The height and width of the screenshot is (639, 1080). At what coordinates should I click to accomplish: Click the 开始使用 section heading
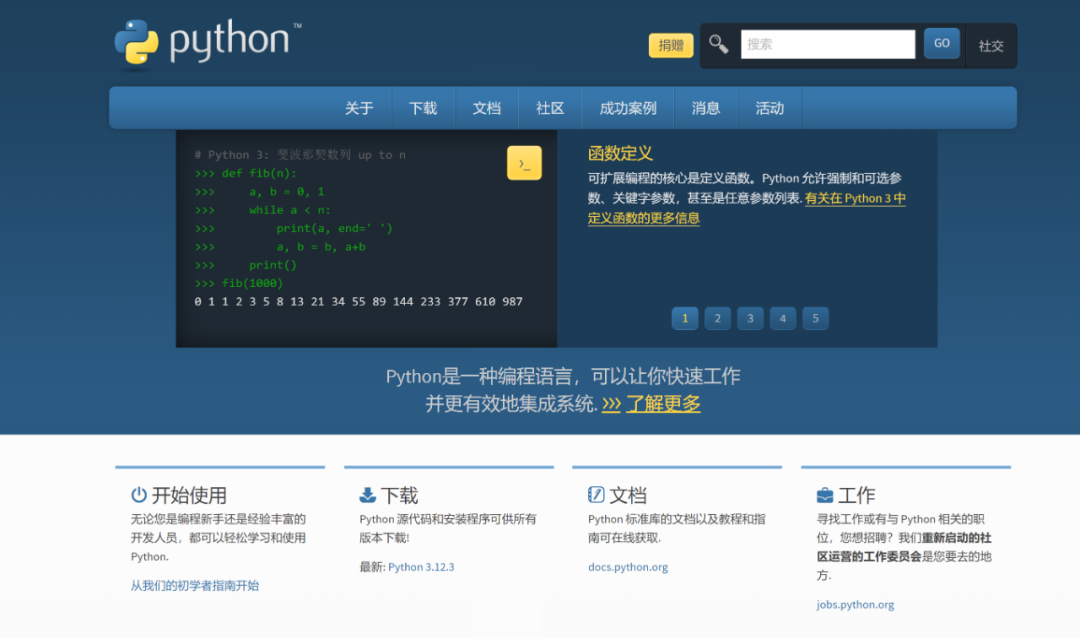click(x=189, y=495)
